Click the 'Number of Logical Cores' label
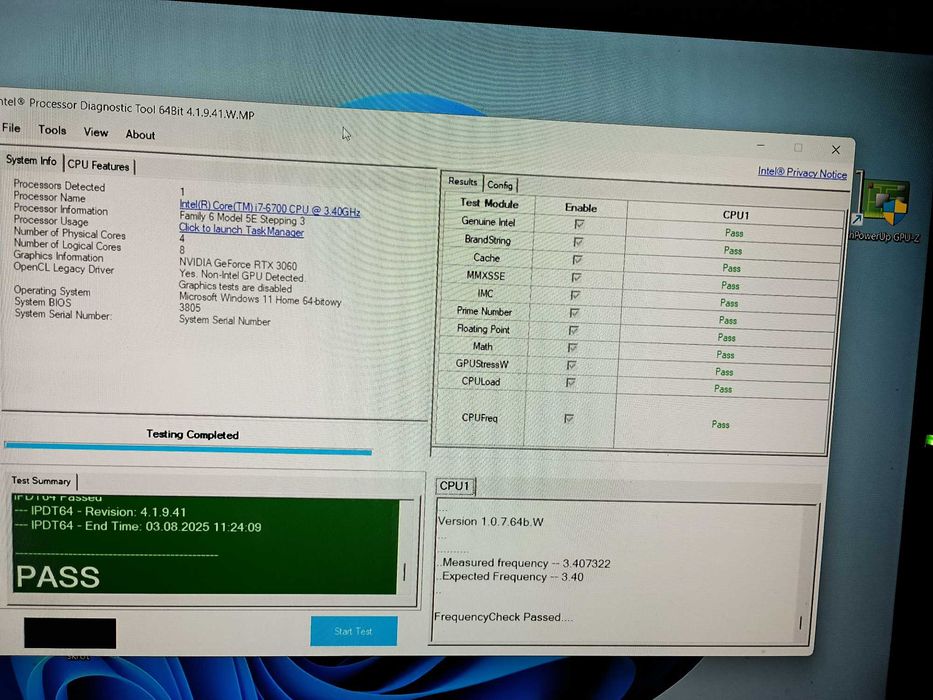 click(x=67, y=245)
